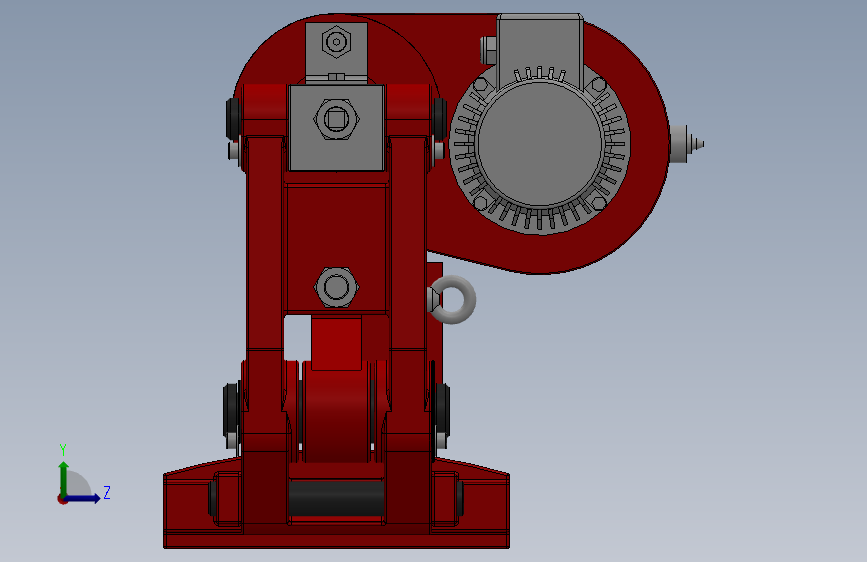Click the blue Z axis of the triad

point(82,498)
